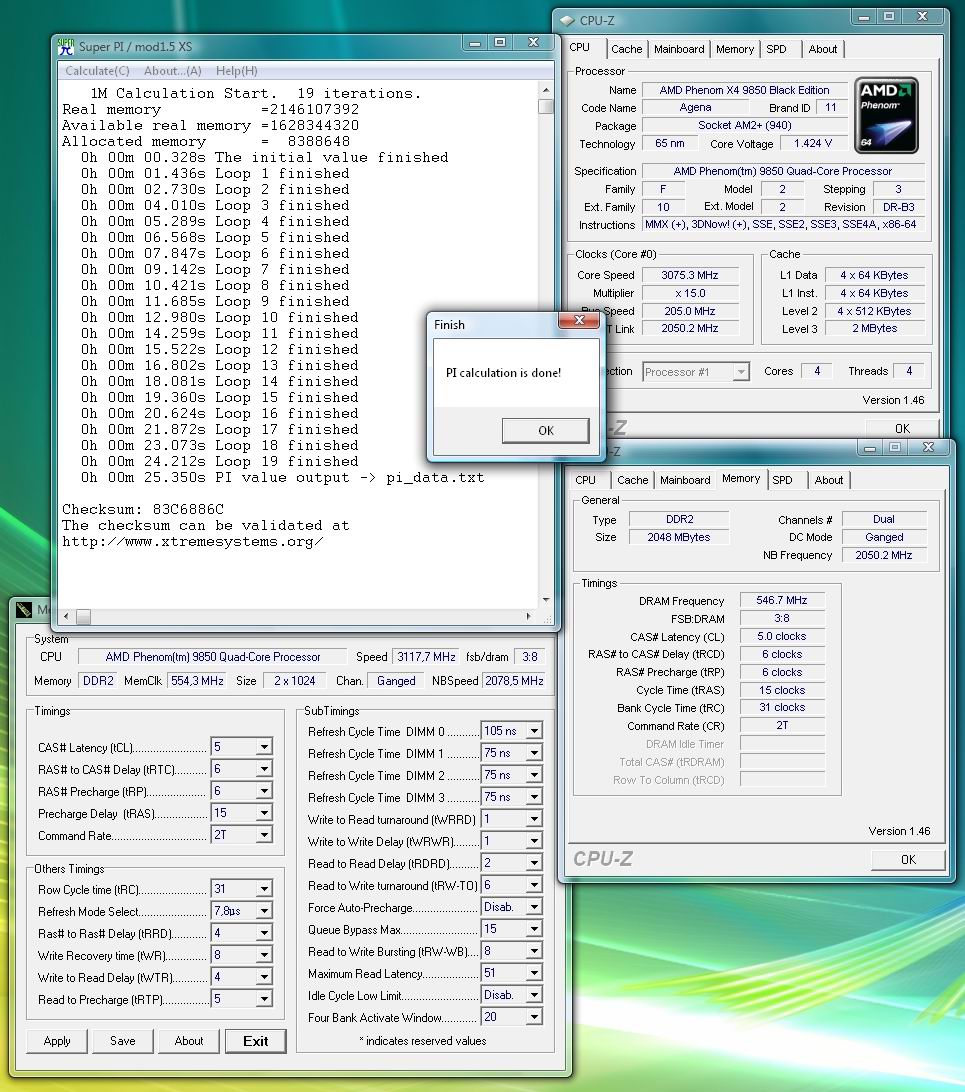Close the Finish dialog
Image resolution: width=965 pixels, height=1092 pixels.
tap(579, 320)
